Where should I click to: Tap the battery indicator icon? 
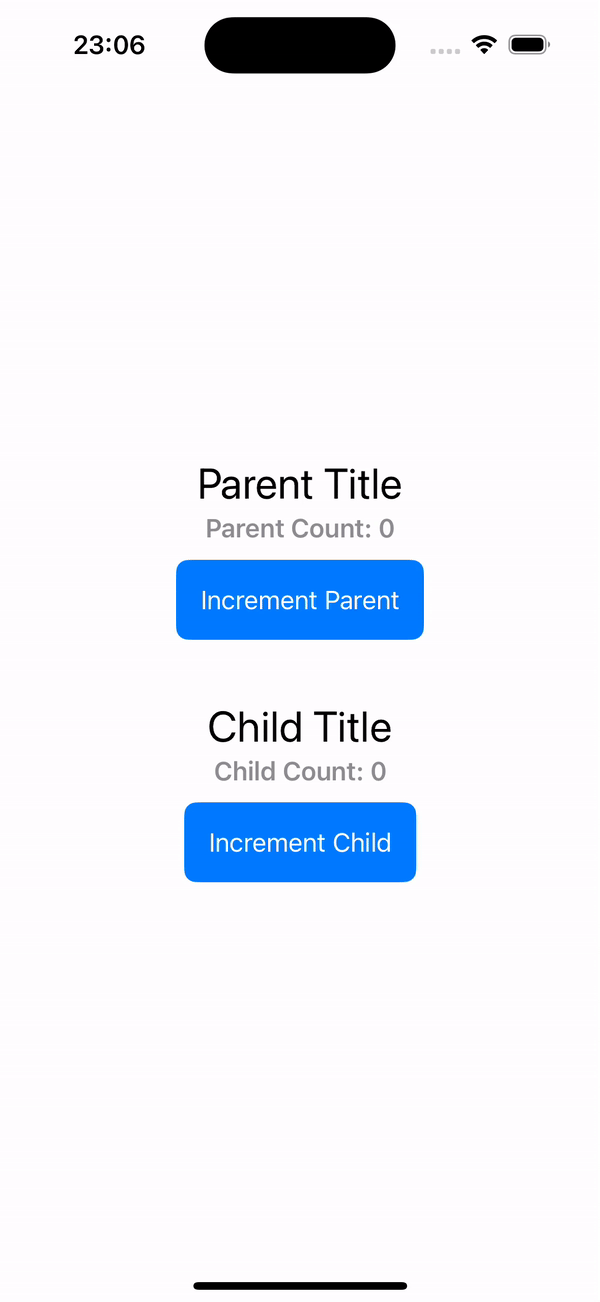pos(529,45)
